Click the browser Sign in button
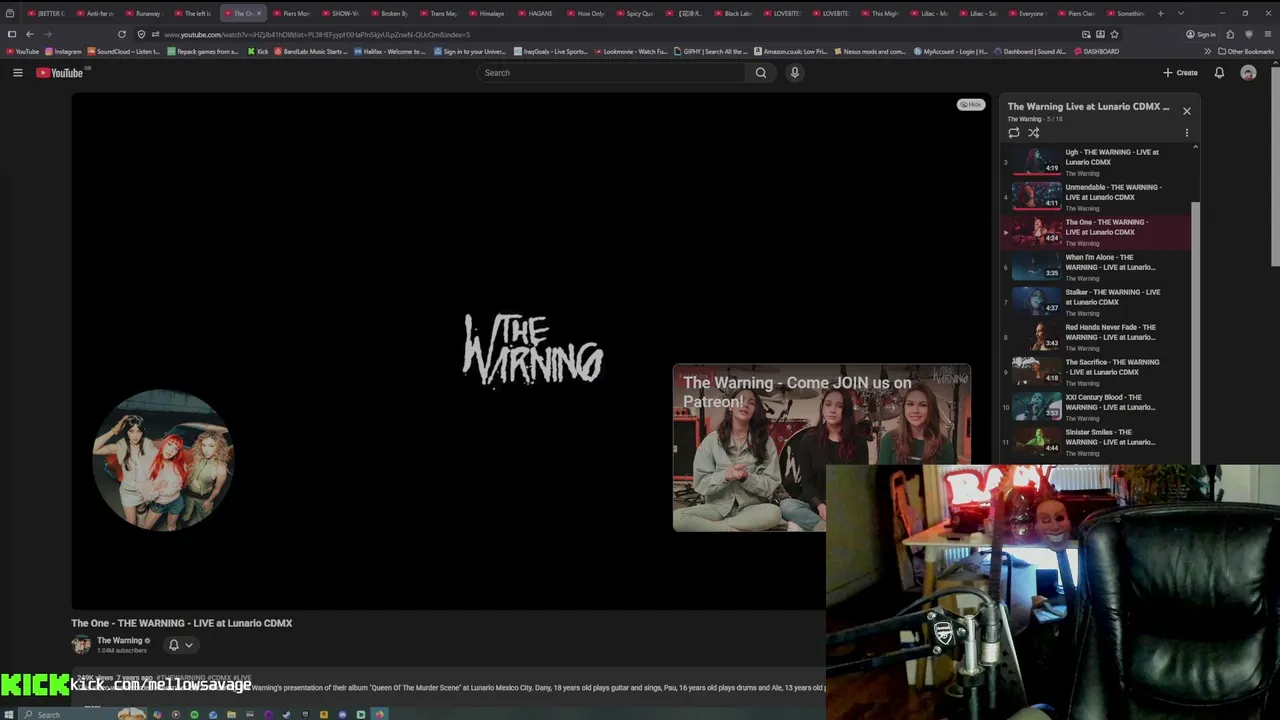This screenshot has width=1280, height=720. click(x=1201, y=34)
